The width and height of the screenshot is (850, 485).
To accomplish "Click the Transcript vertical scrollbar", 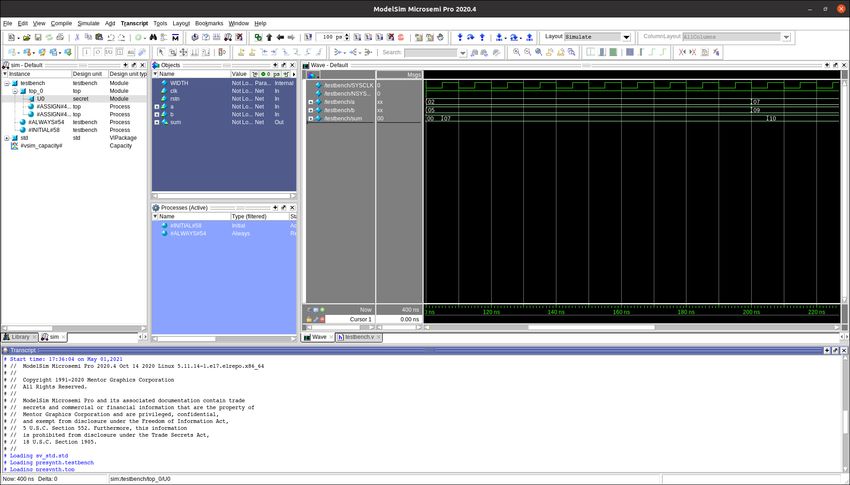I will tap(845, 412).
